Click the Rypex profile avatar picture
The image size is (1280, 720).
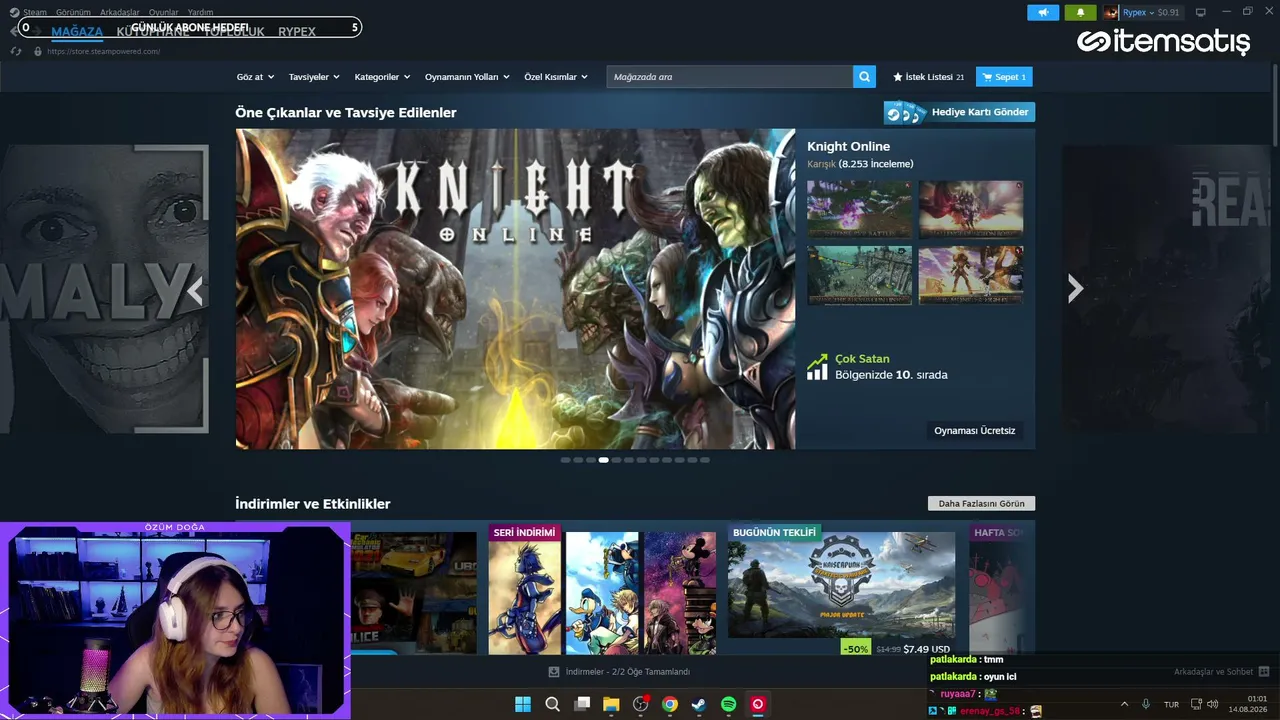pos(1110,13)
